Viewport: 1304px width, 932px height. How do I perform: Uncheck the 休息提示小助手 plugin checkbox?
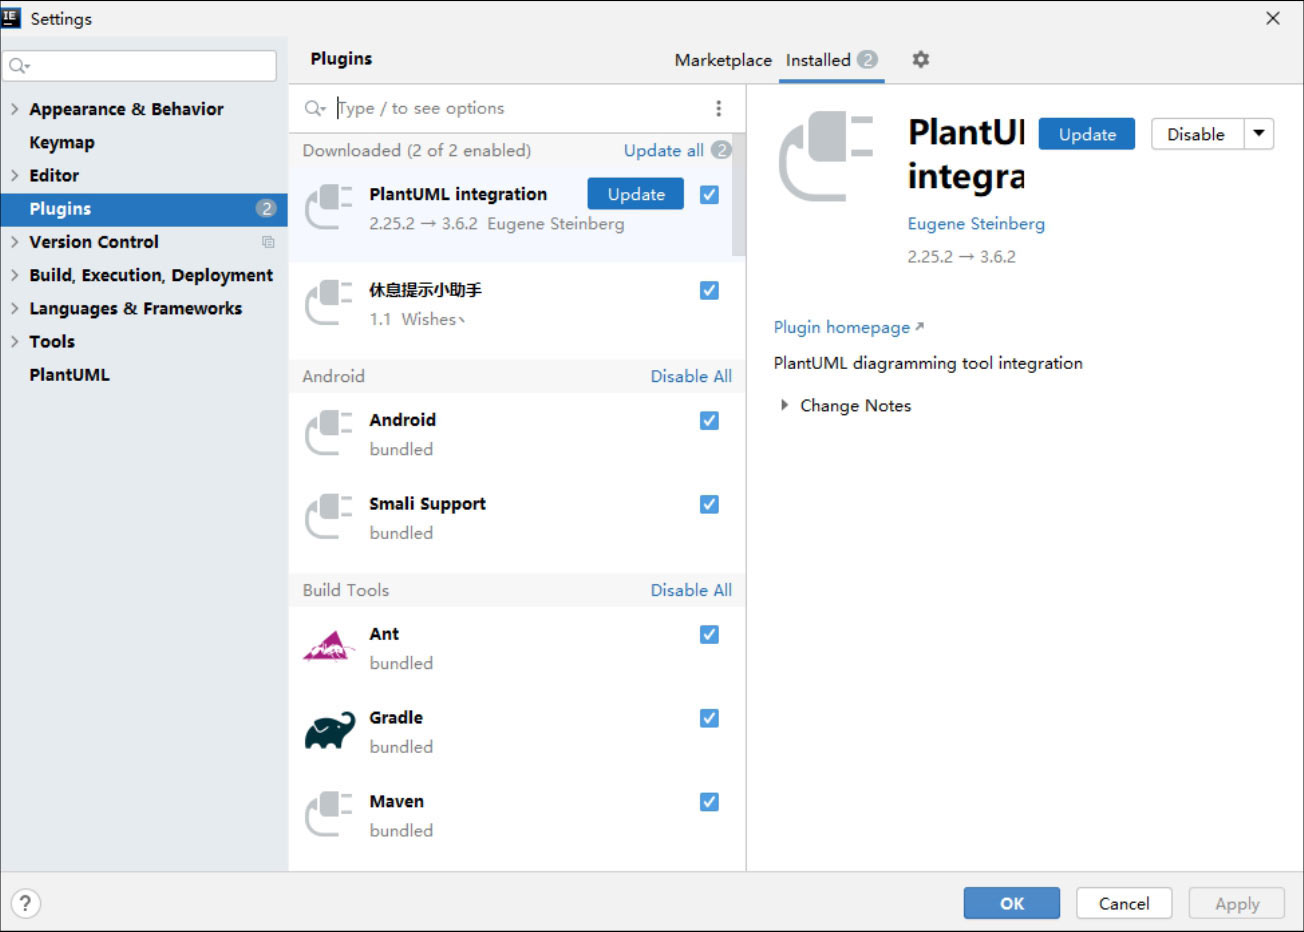coord(709,290)
